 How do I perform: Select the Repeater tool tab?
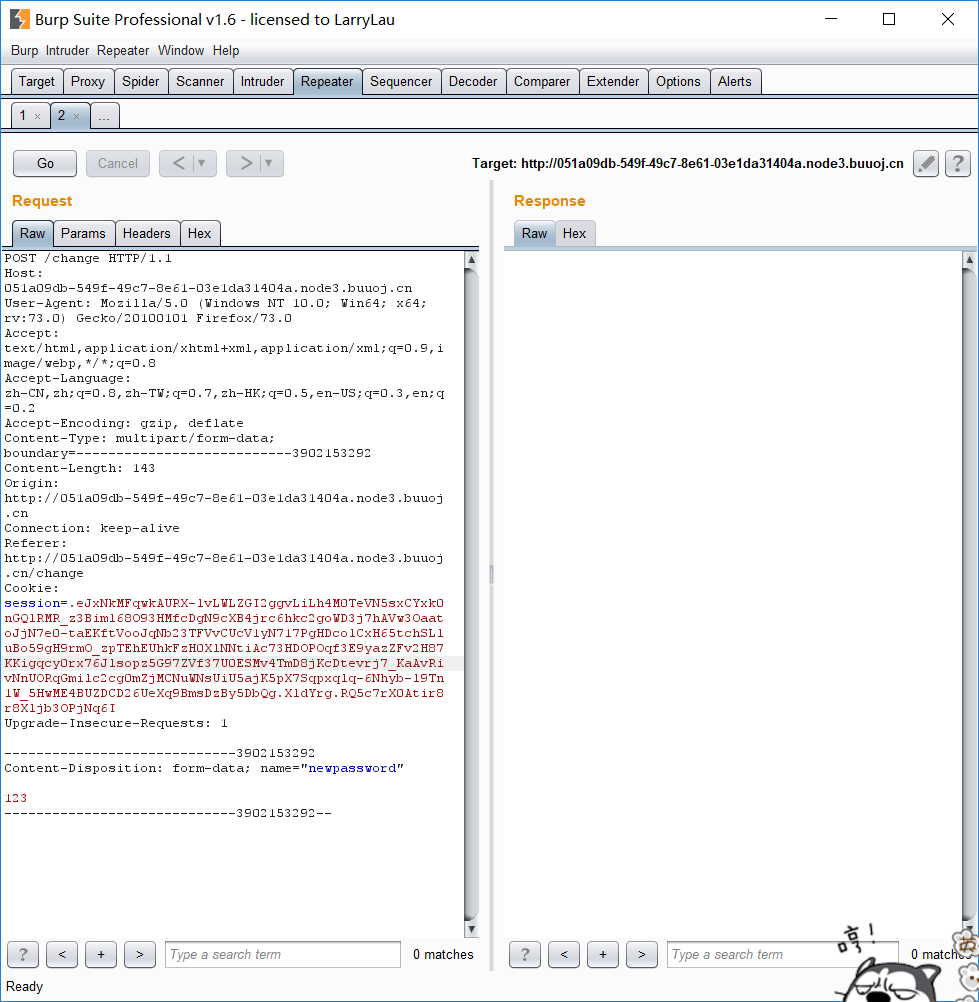(327, 82)
